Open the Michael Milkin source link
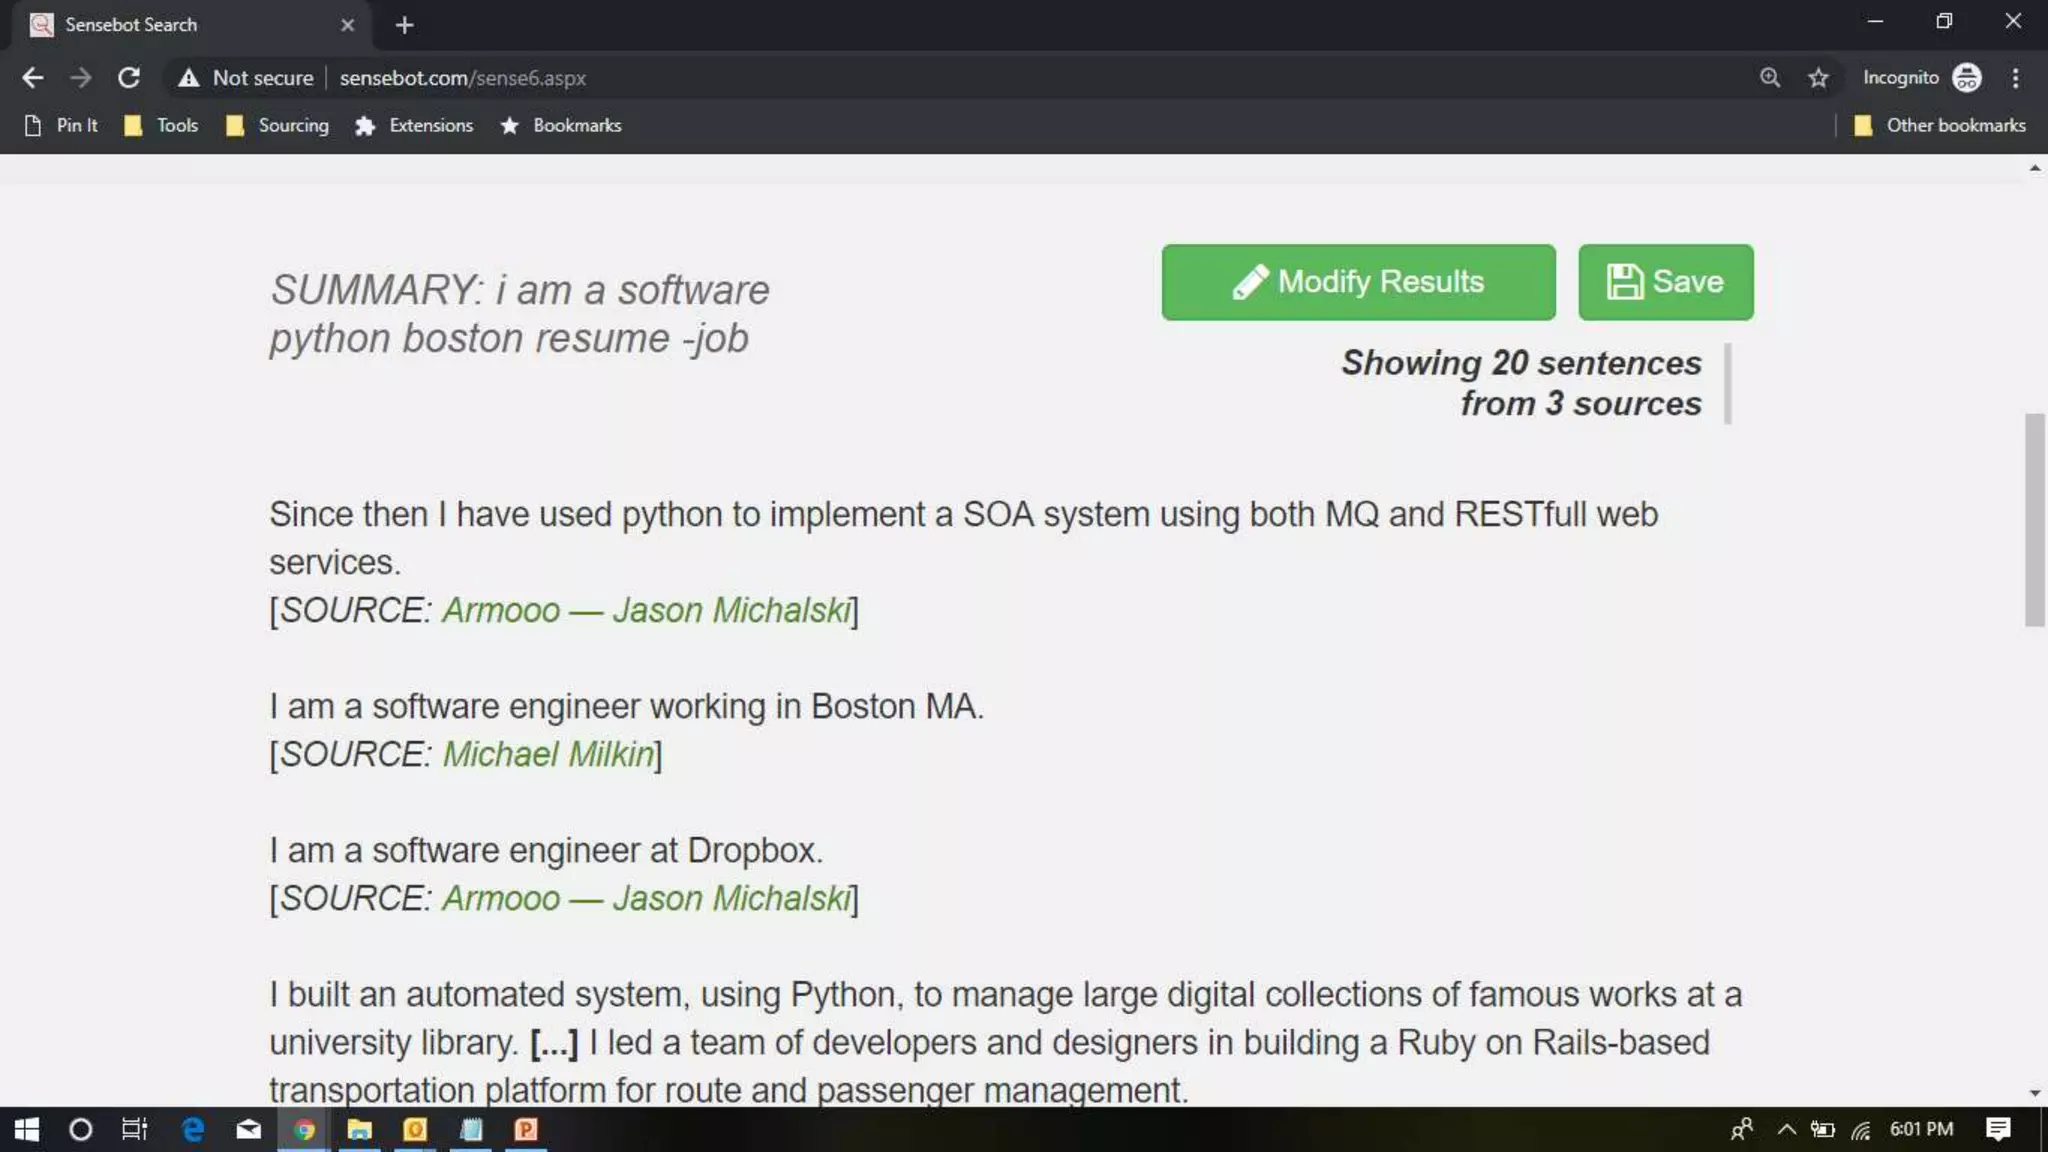 548,754
